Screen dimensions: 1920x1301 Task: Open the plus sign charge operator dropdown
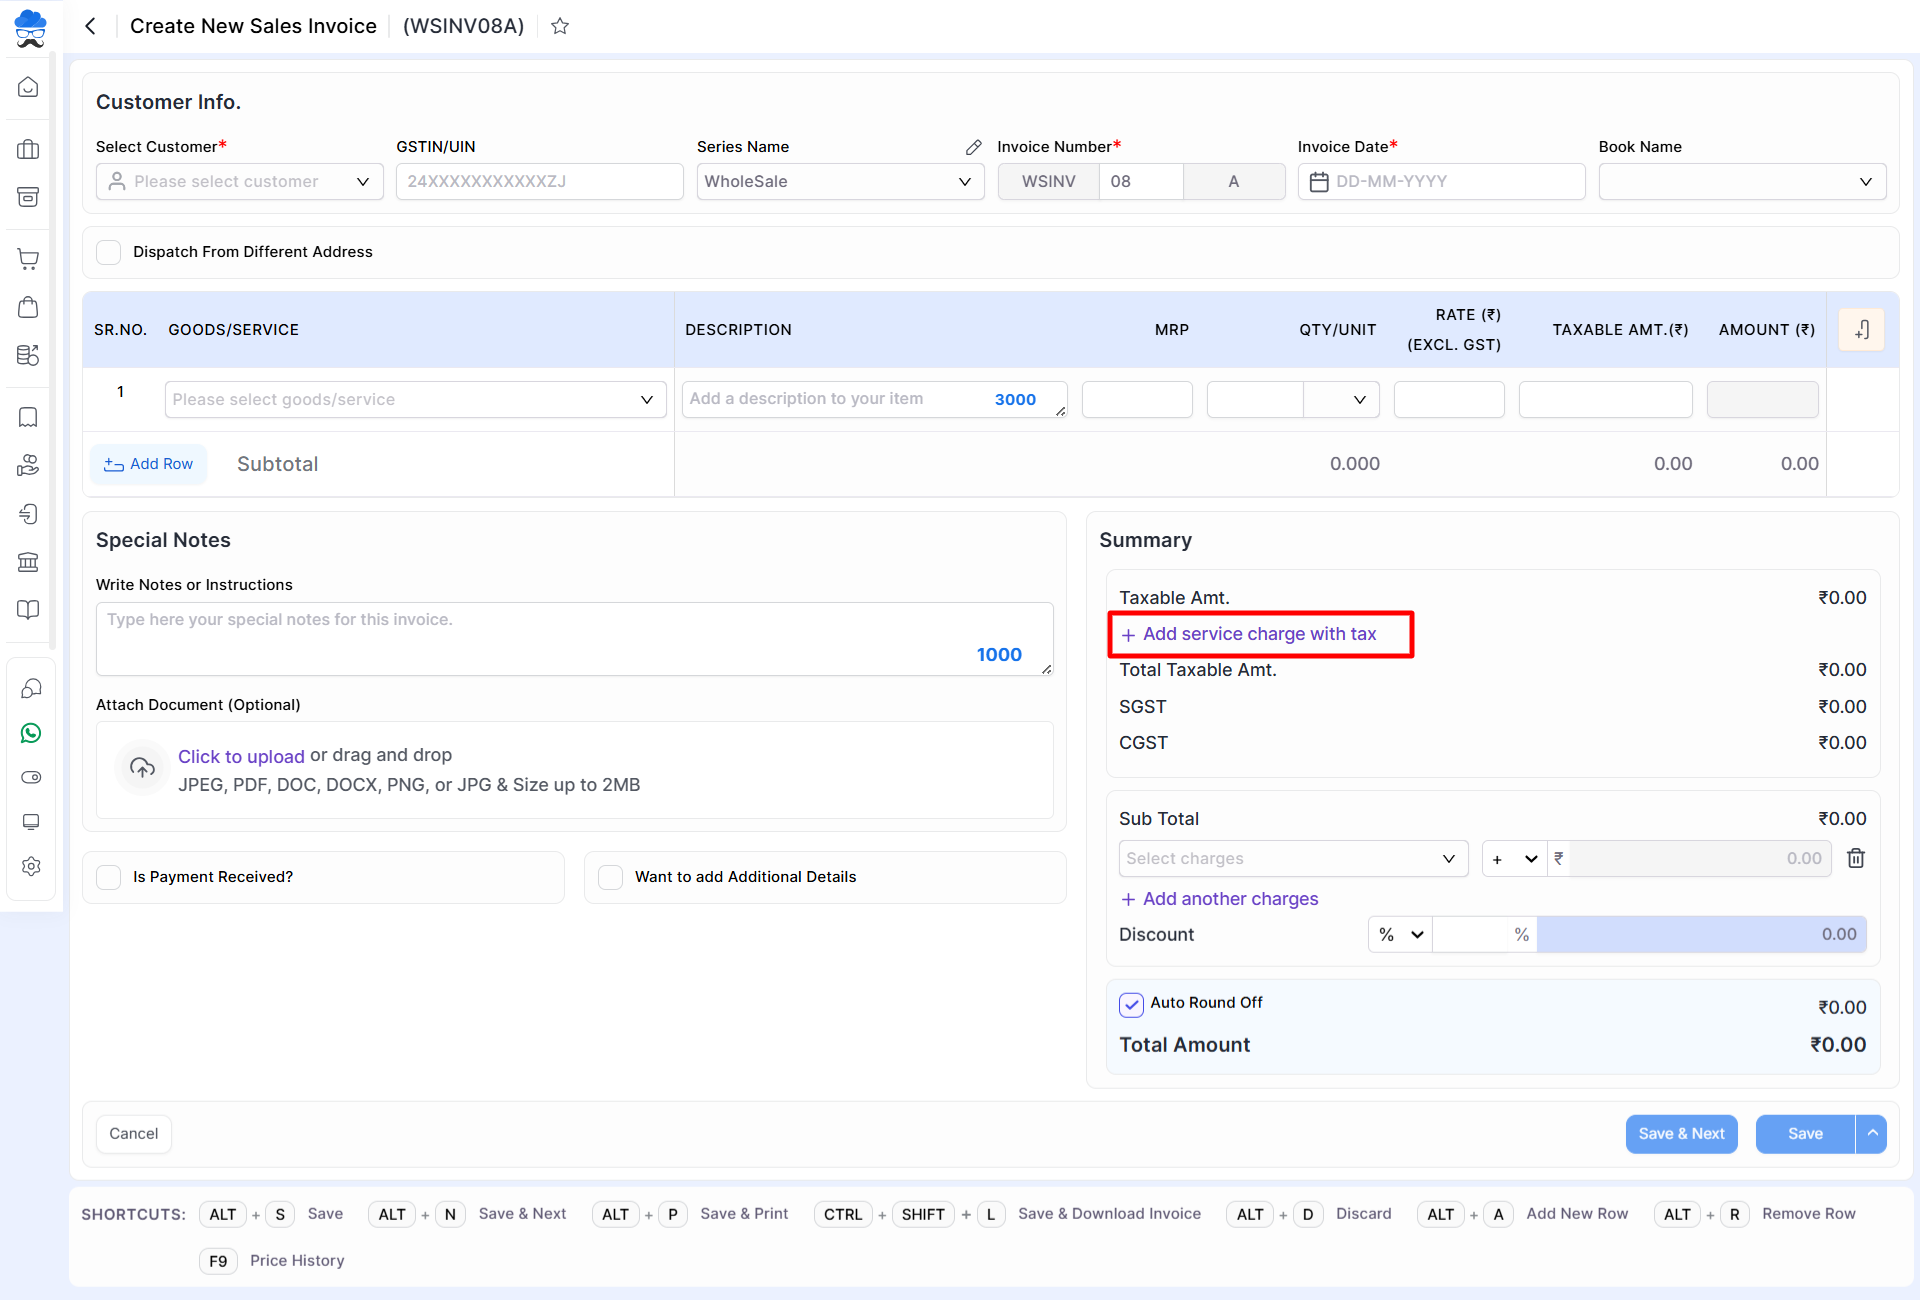(1514, 859)
